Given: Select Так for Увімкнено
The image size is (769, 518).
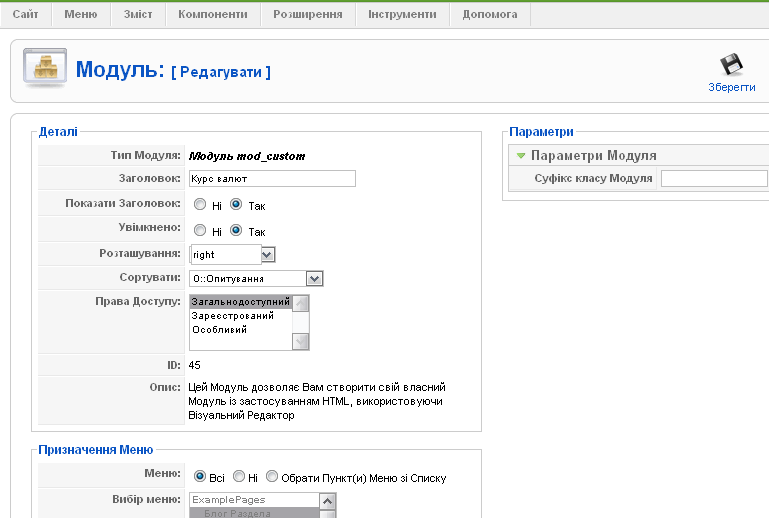Looking at the screenshot, I should tap(236, 230).
